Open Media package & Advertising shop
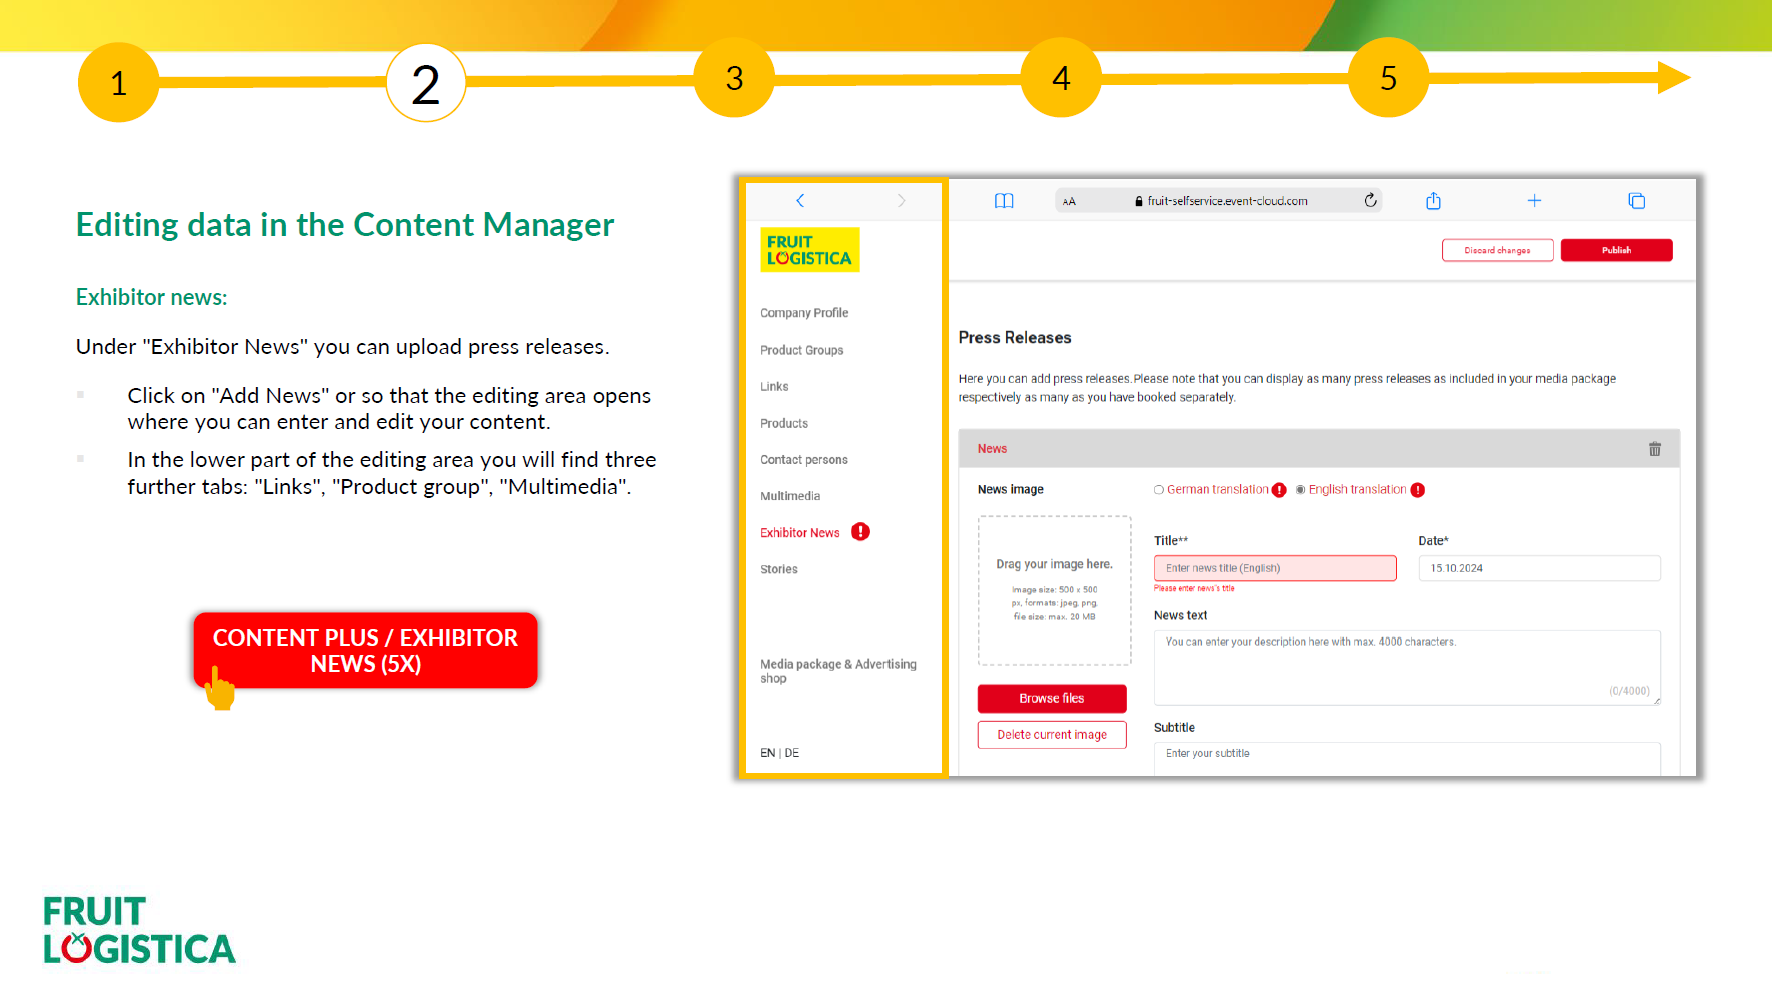This screenshot has width=1772, height=995. coord(838,671)
